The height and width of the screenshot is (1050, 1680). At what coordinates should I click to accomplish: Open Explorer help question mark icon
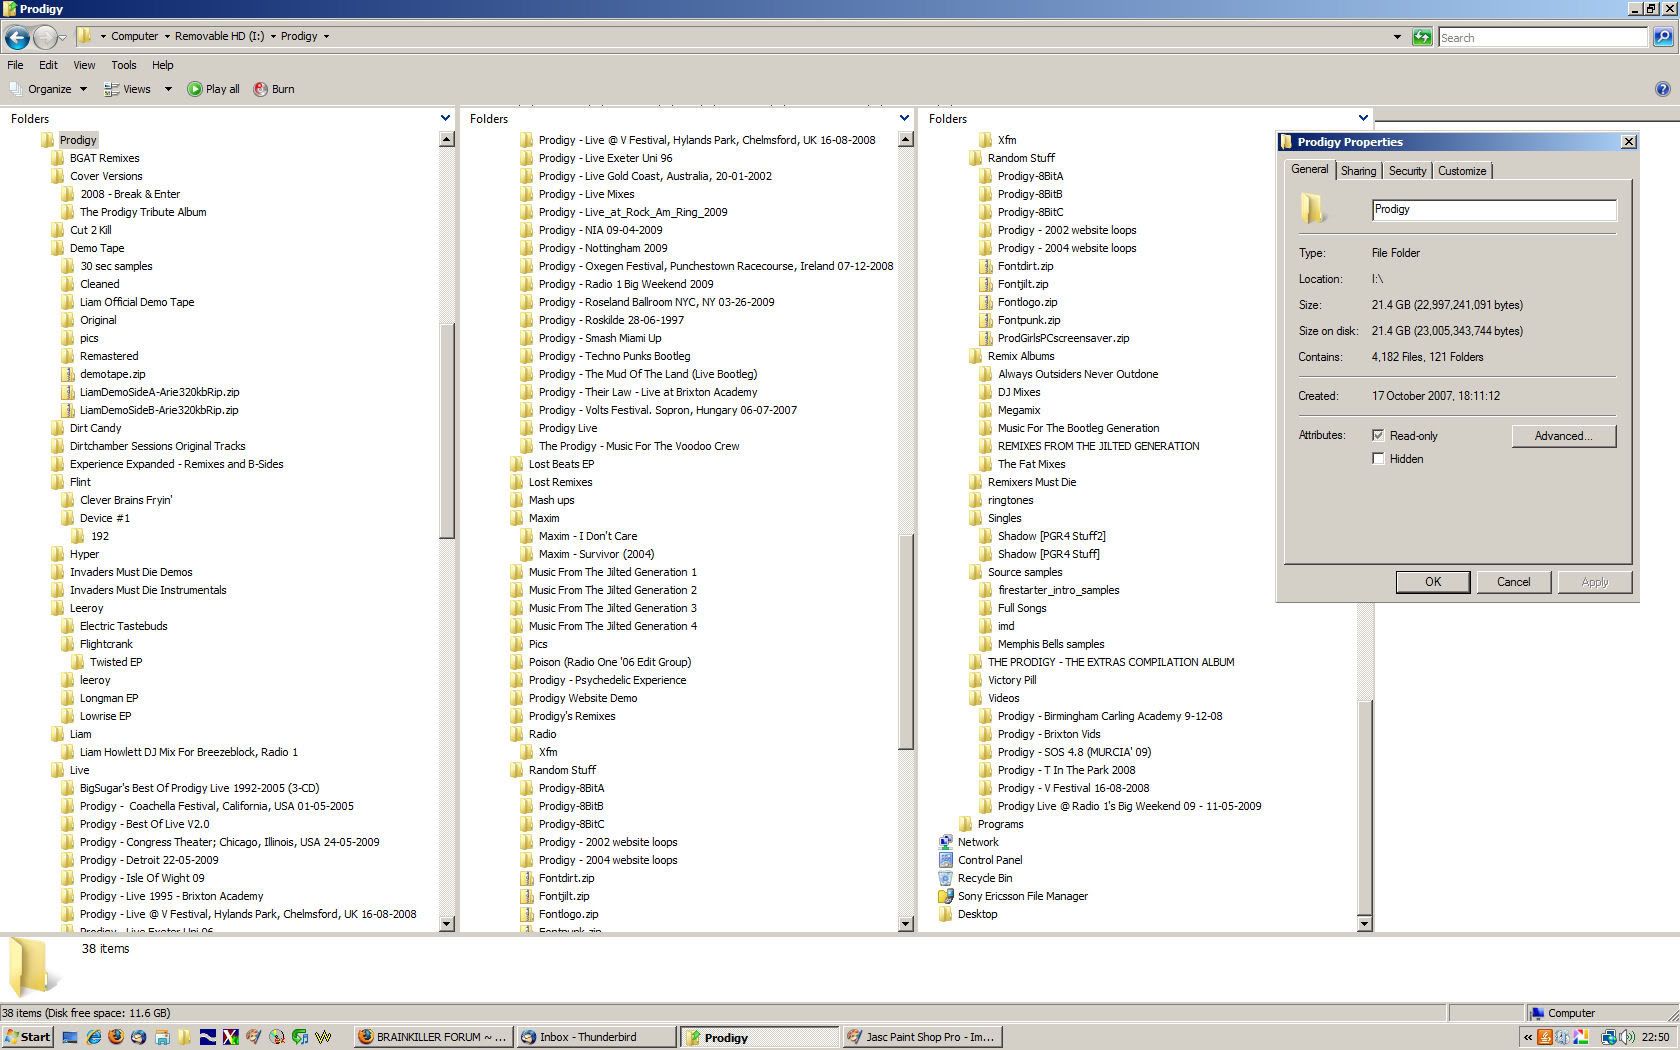(1662, 89)
